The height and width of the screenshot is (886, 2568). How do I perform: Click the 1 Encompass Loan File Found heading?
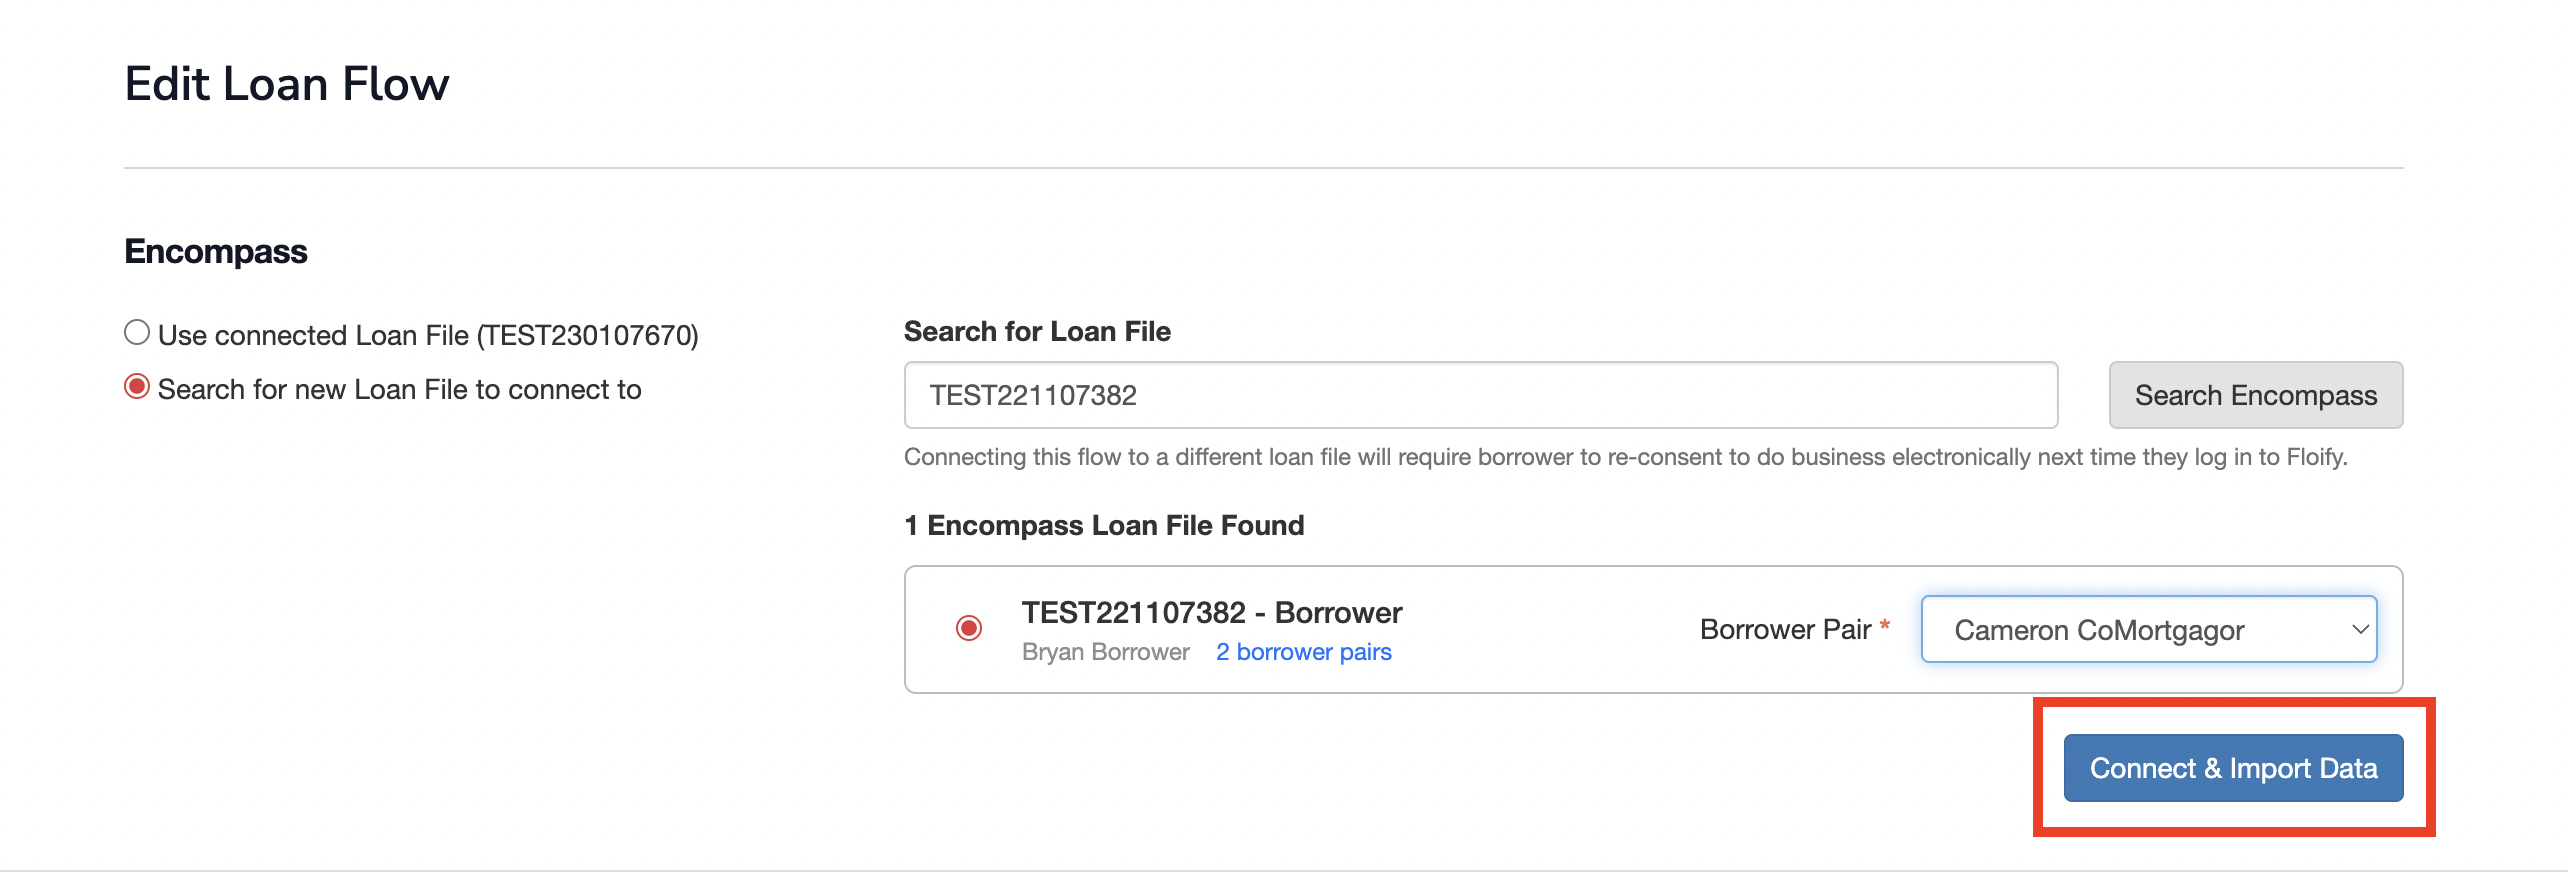click(1104, 526)
